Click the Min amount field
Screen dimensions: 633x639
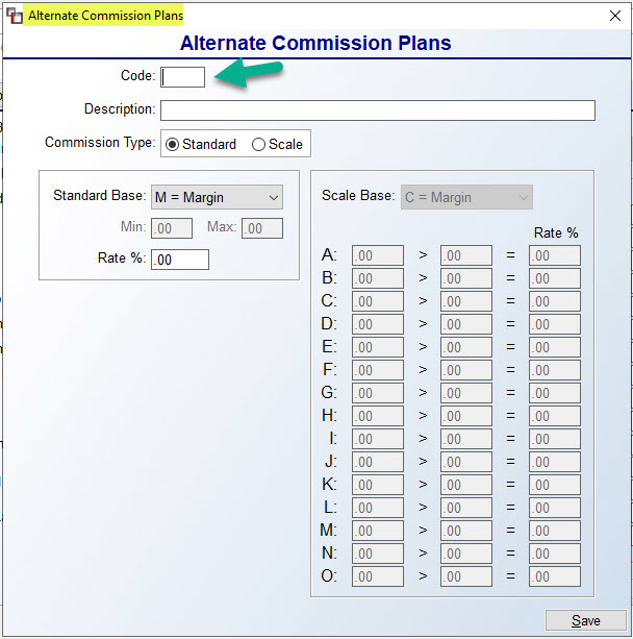[172, 228]
